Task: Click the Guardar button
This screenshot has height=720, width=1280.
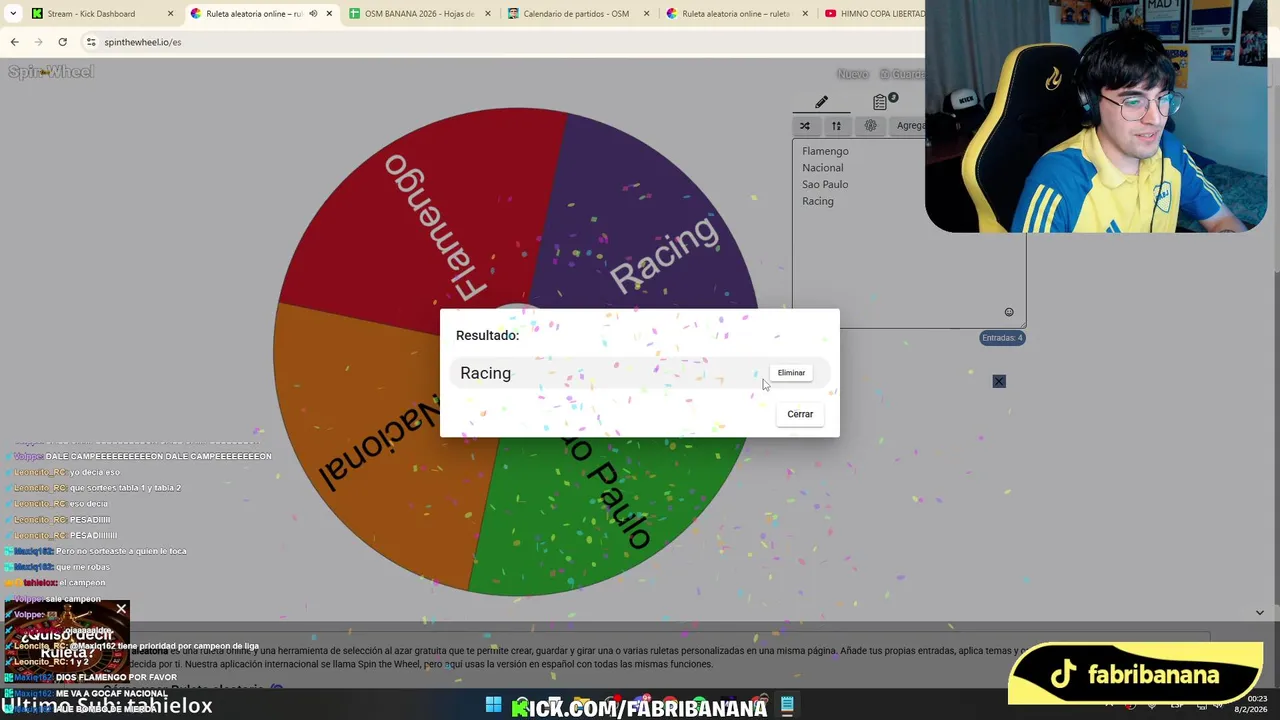Action: coord(902,74)
